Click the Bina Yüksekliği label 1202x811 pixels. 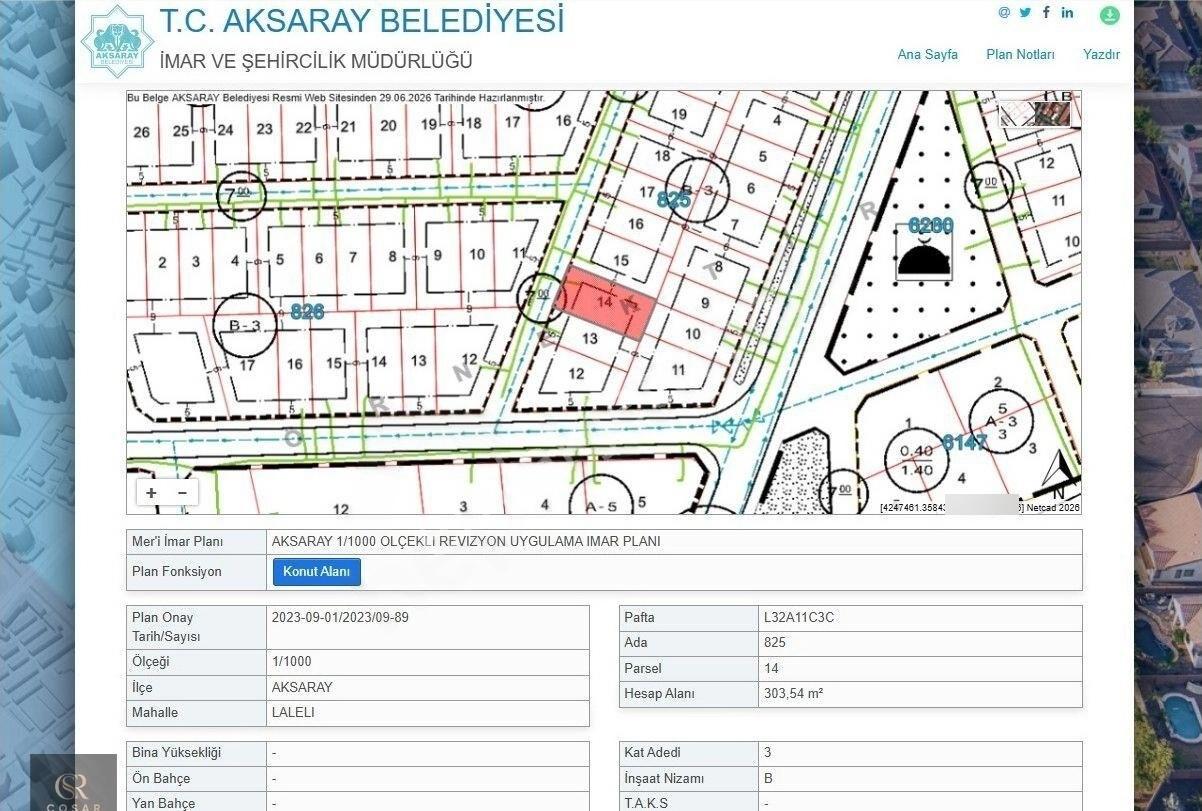[x=176, y=753]
